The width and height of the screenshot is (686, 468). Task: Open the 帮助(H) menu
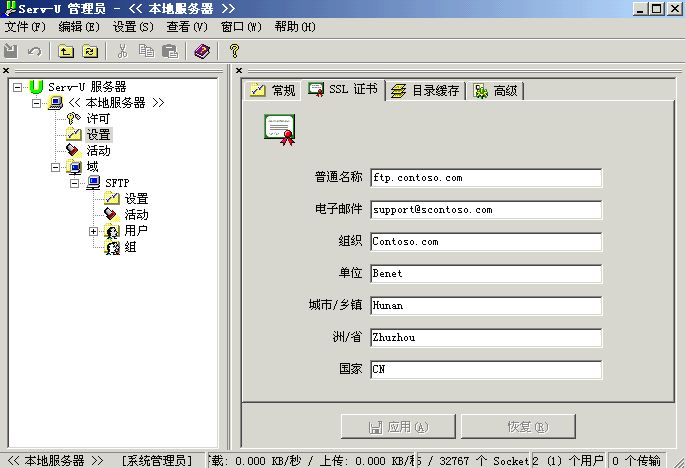(295, 27)
